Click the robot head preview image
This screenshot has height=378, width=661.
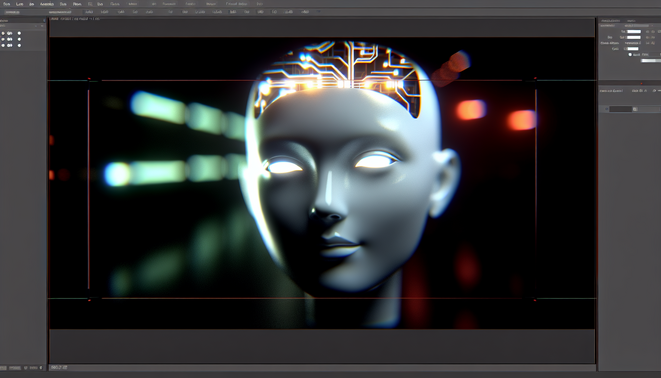click(x=322, y=183)
